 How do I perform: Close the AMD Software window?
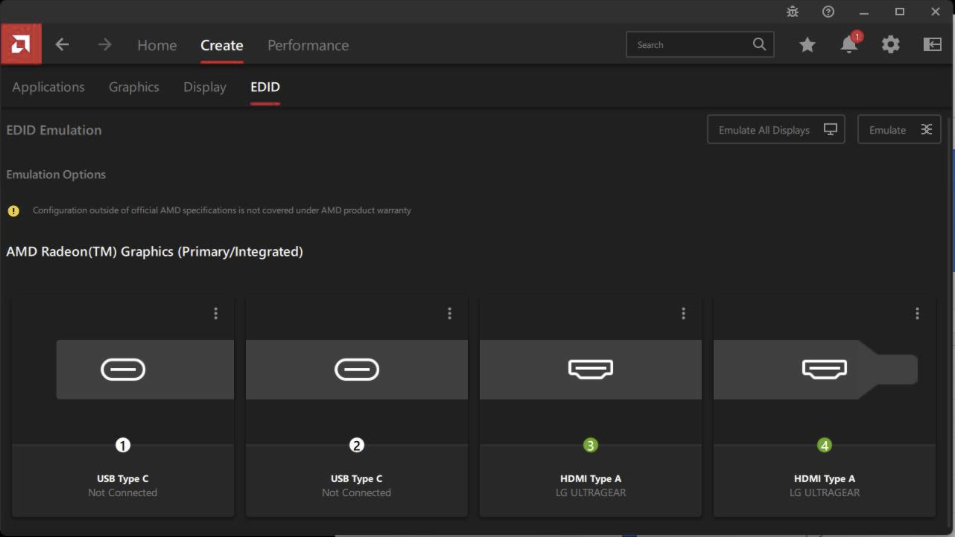(936, 12)
